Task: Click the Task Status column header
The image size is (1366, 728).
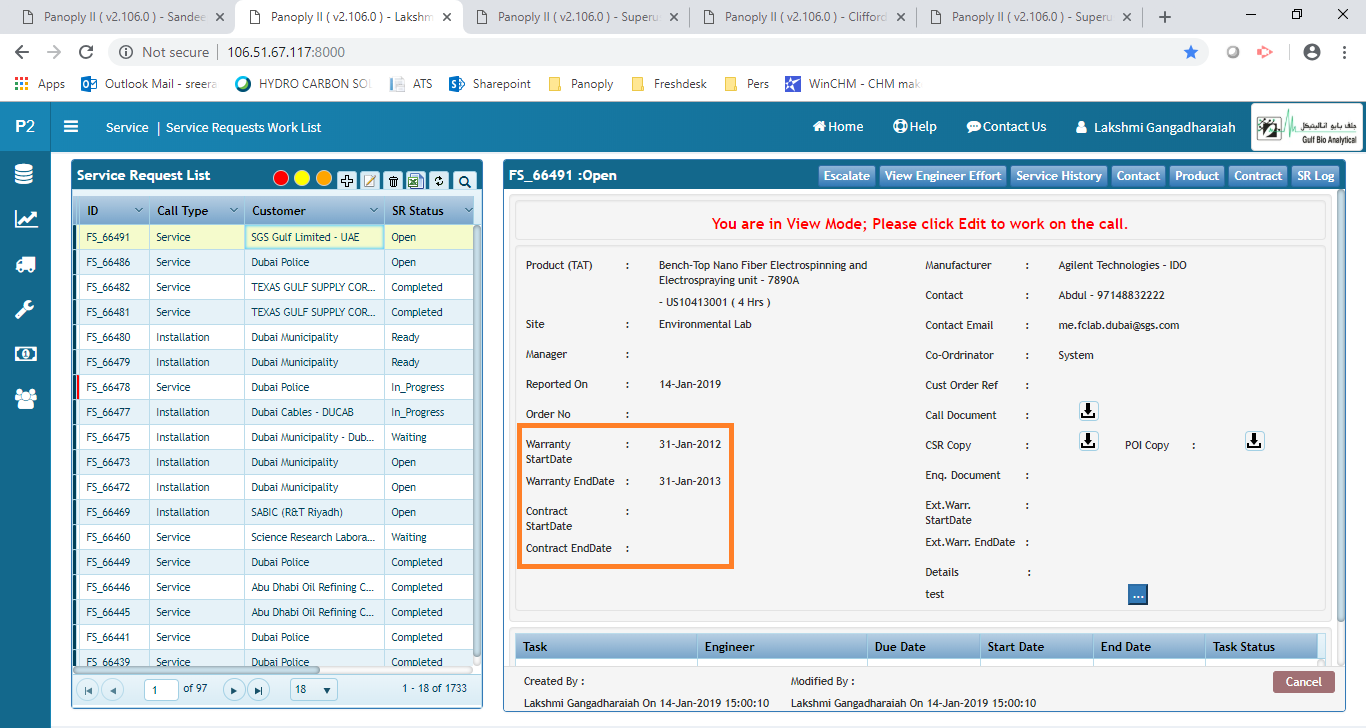Action: pos(1262,647)
